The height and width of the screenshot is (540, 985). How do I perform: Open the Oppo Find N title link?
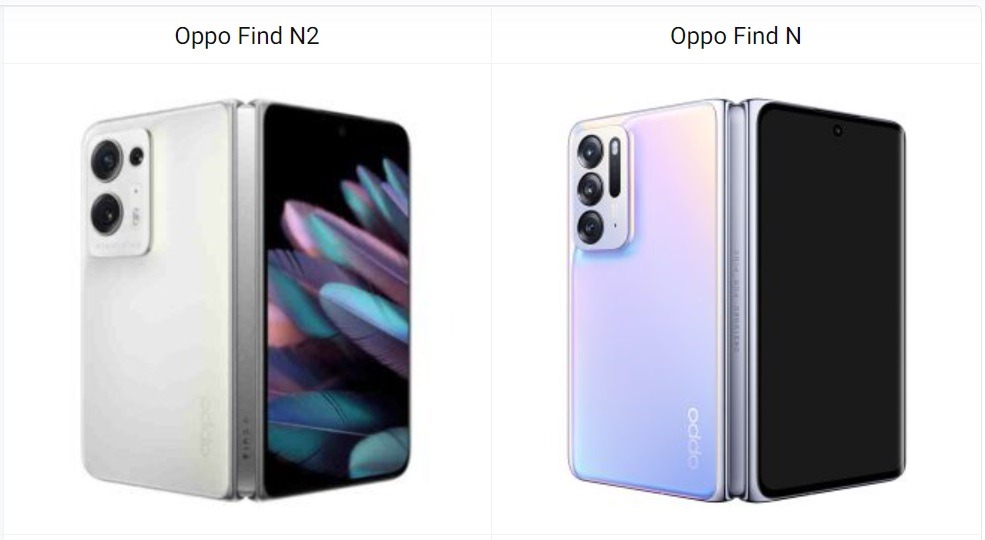[736, 36]
